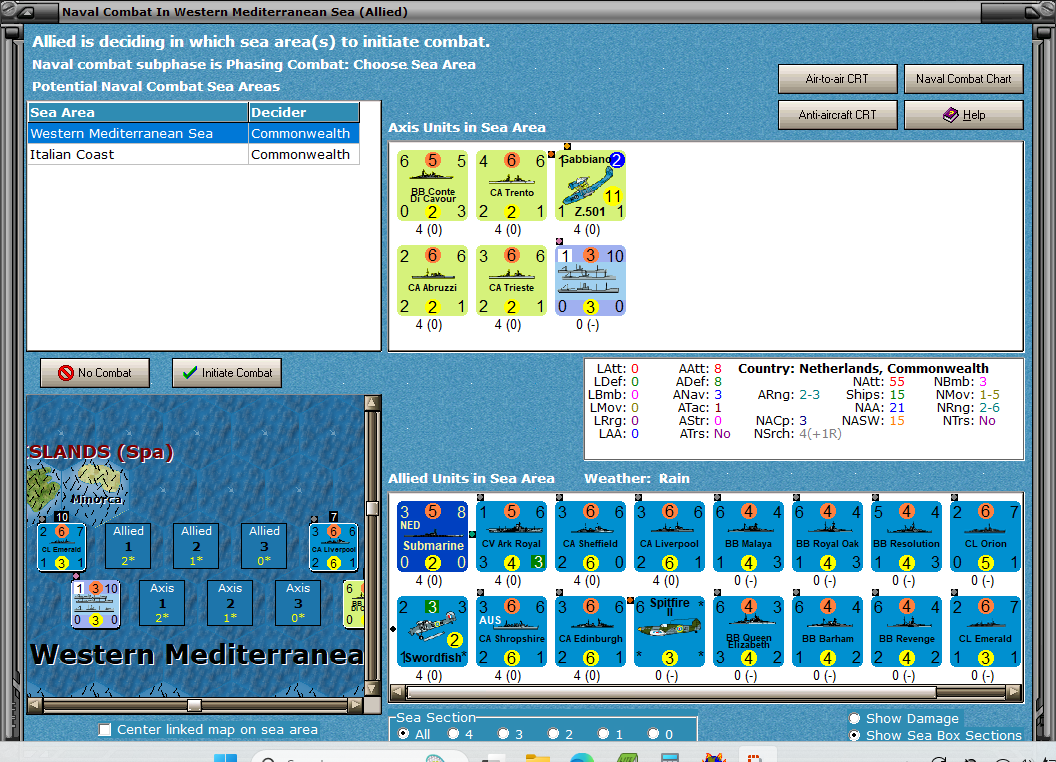The width and height of the screenshot is (1056, 762).
Task: Select the CA Trieste Axis cruiser
Action: (511, 280)
